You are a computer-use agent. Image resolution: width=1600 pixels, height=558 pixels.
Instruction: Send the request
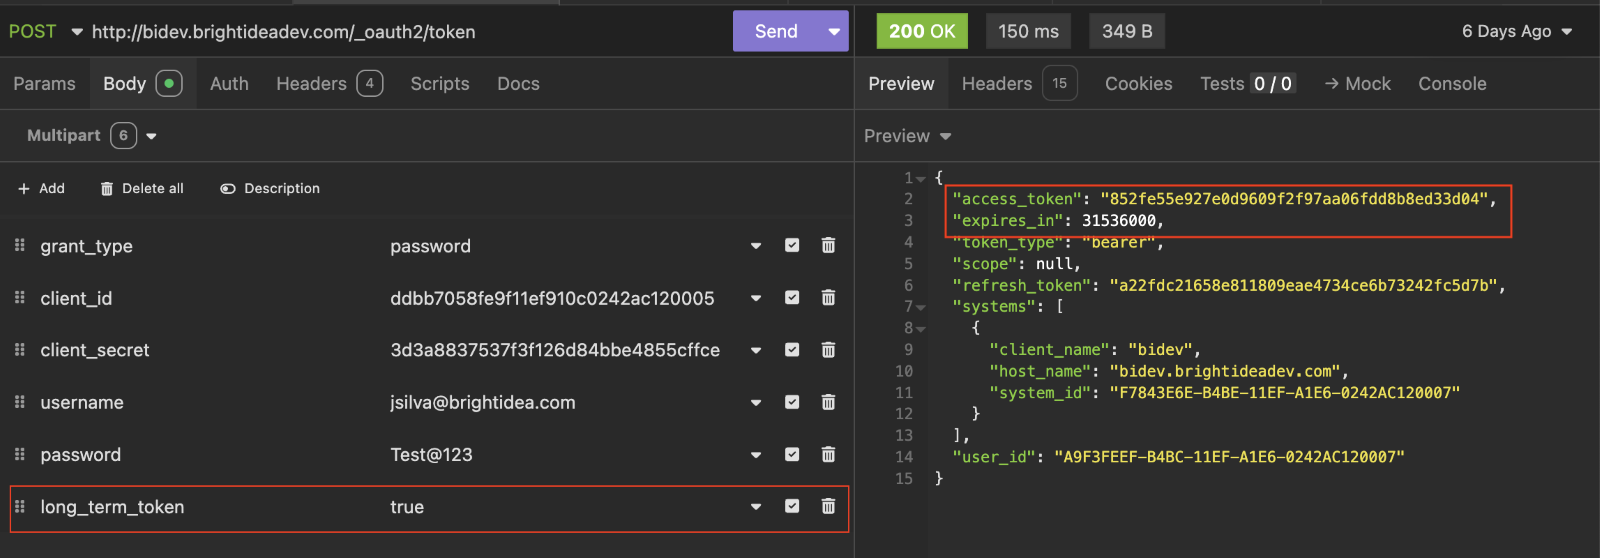click(776, 31)
